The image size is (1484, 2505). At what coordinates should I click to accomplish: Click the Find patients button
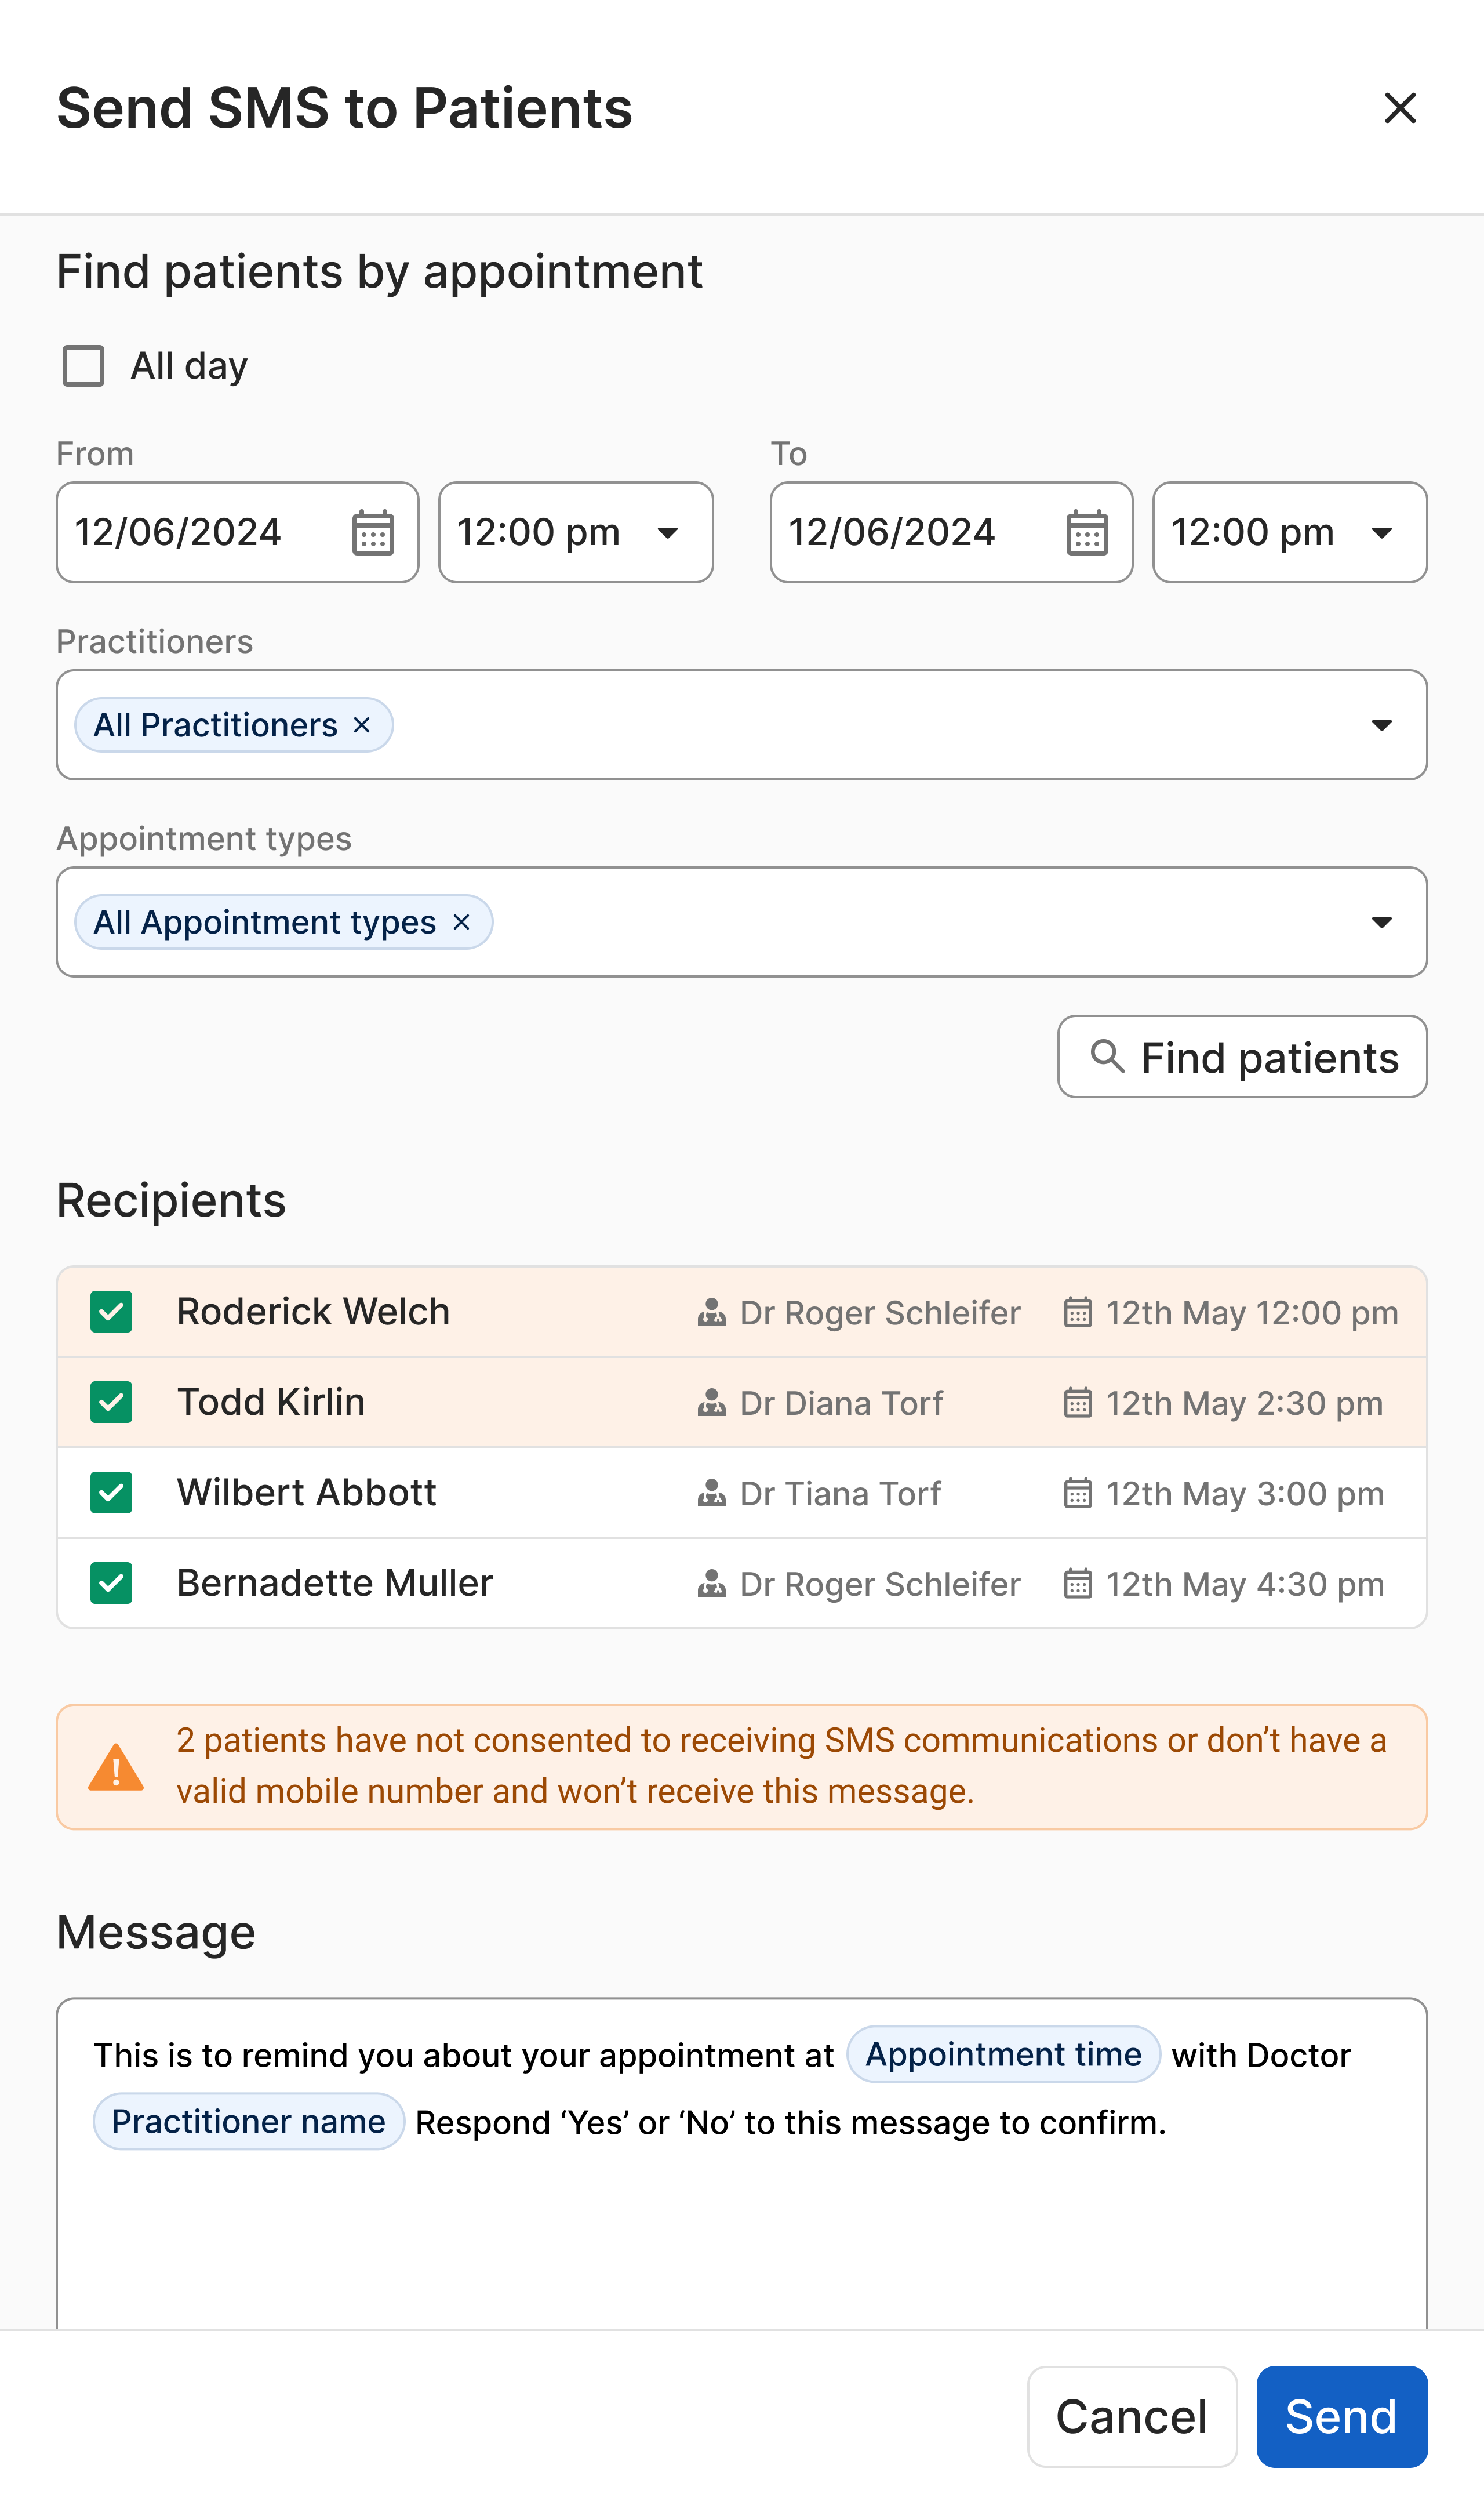tap(1242, 1057)
